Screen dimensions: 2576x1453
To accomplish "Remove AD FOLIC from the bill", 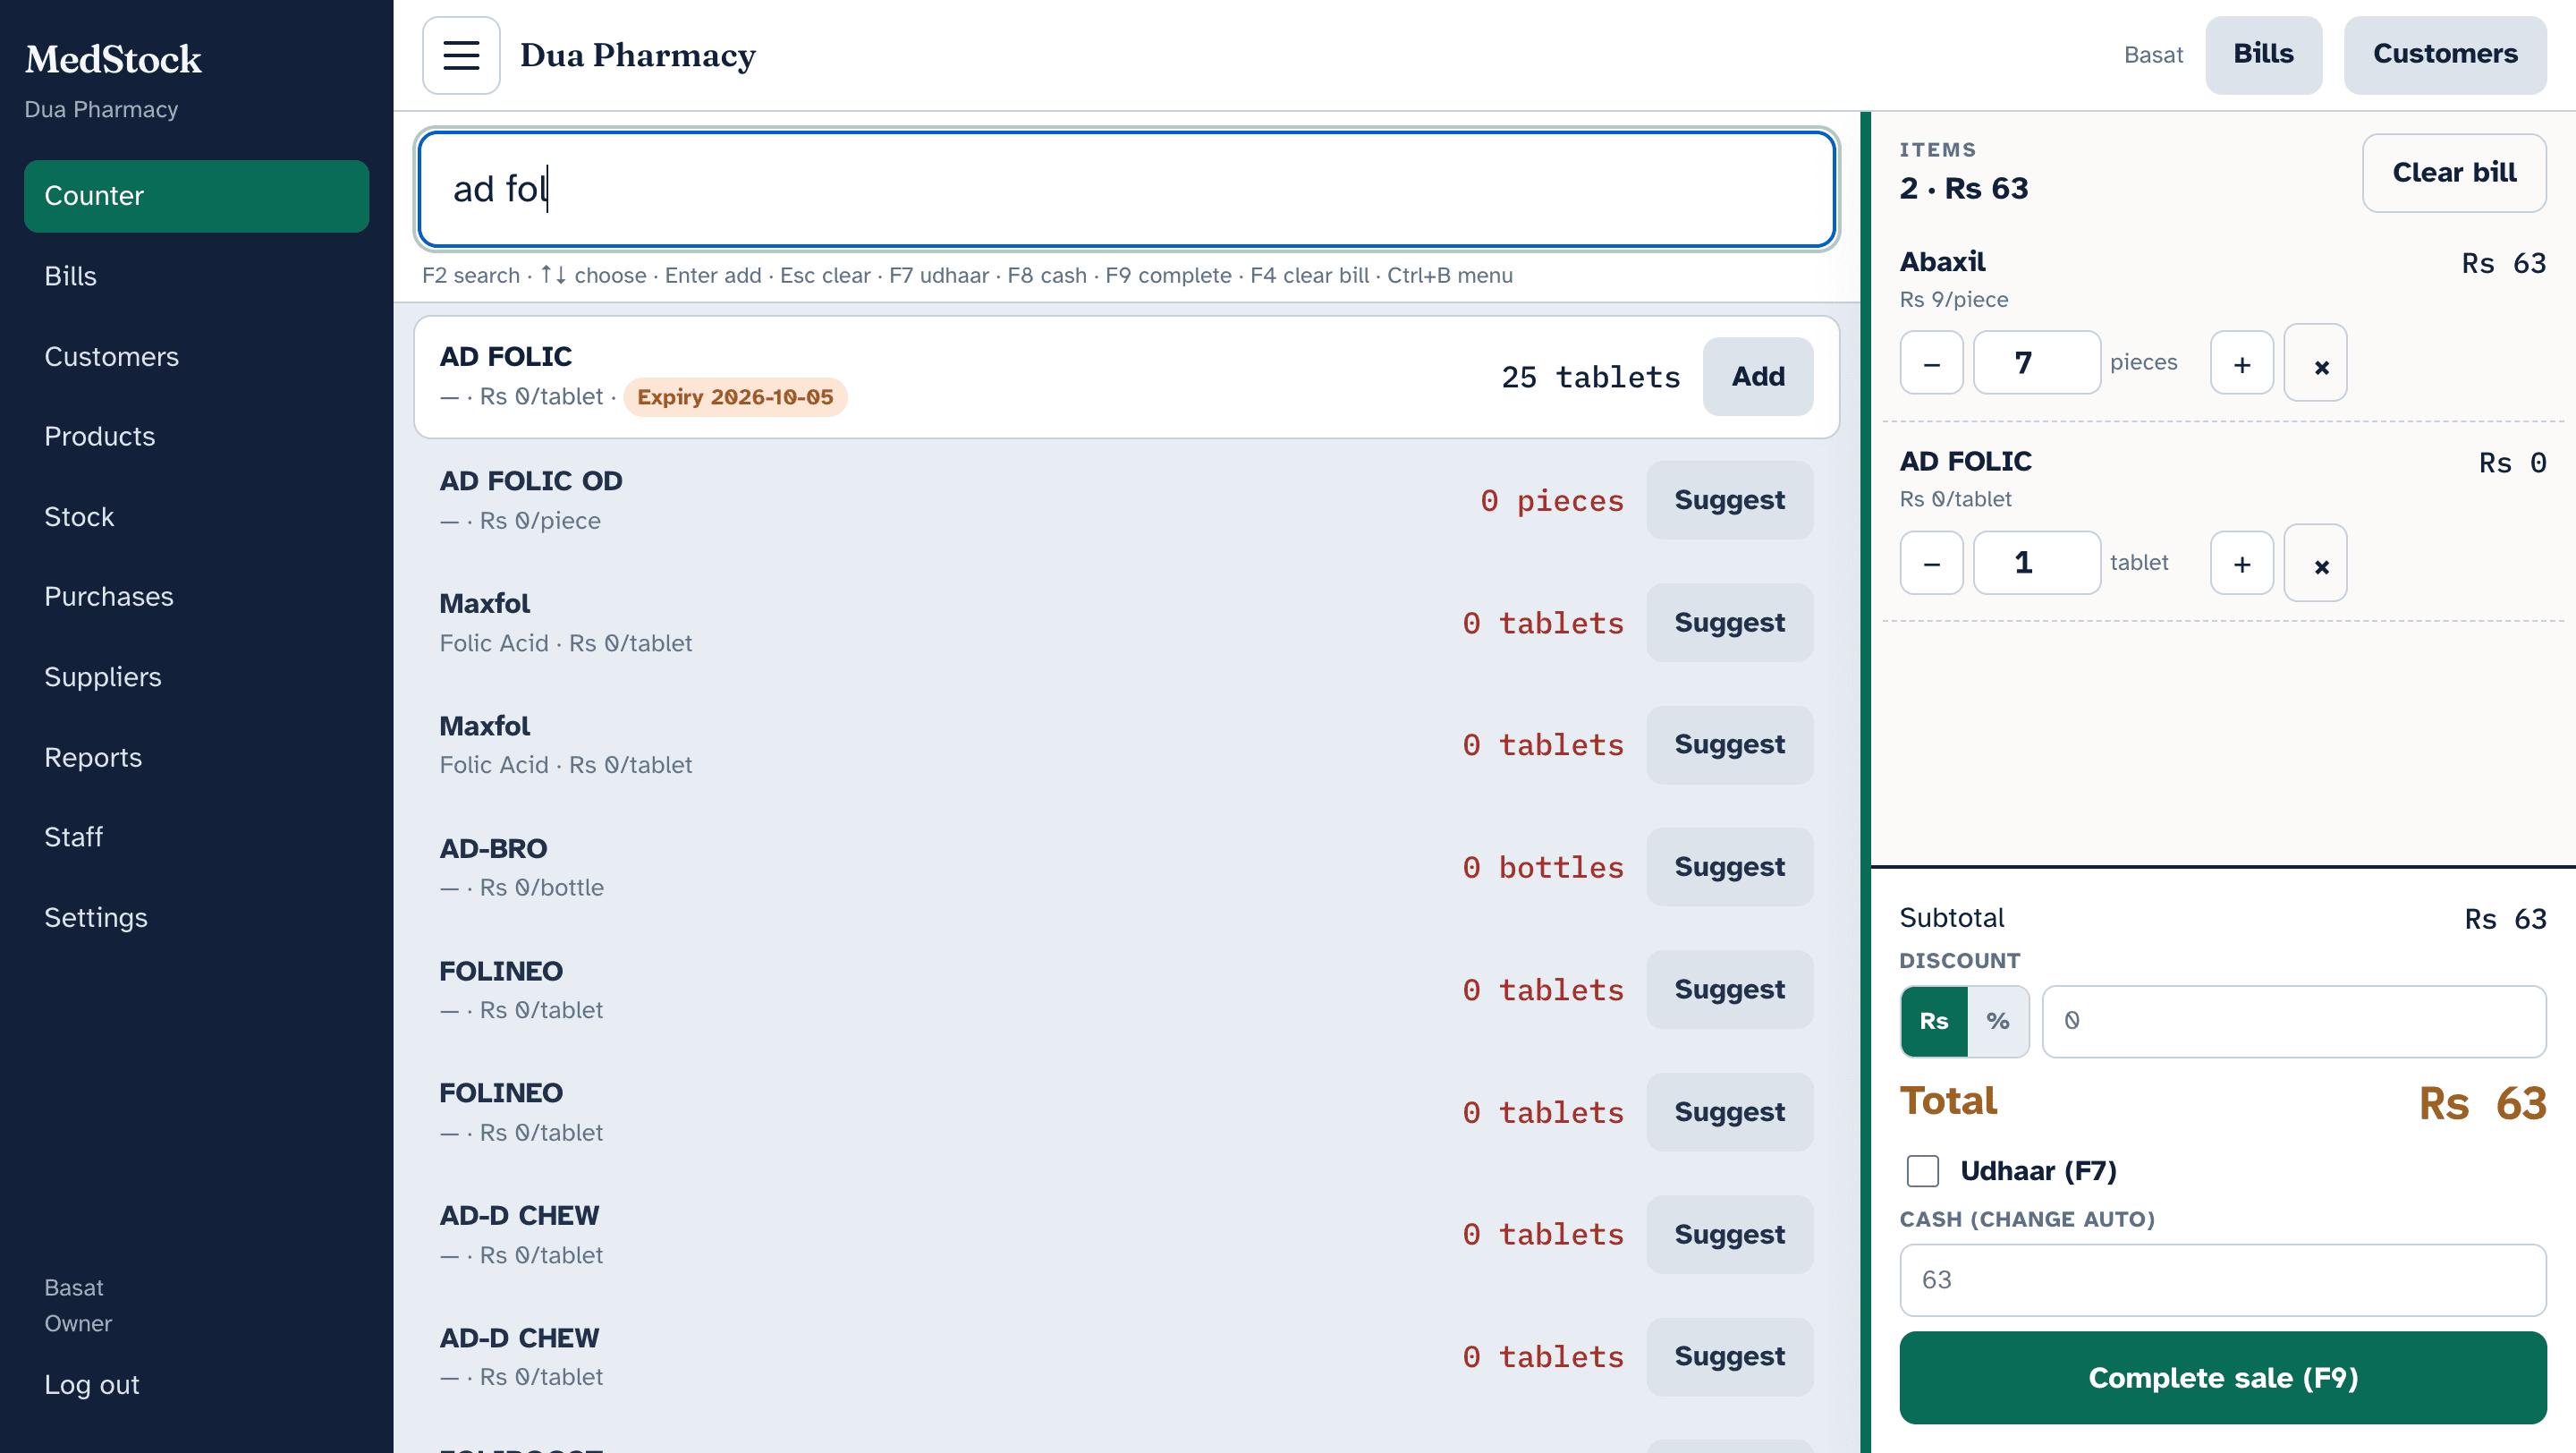I will point(2315,563).
